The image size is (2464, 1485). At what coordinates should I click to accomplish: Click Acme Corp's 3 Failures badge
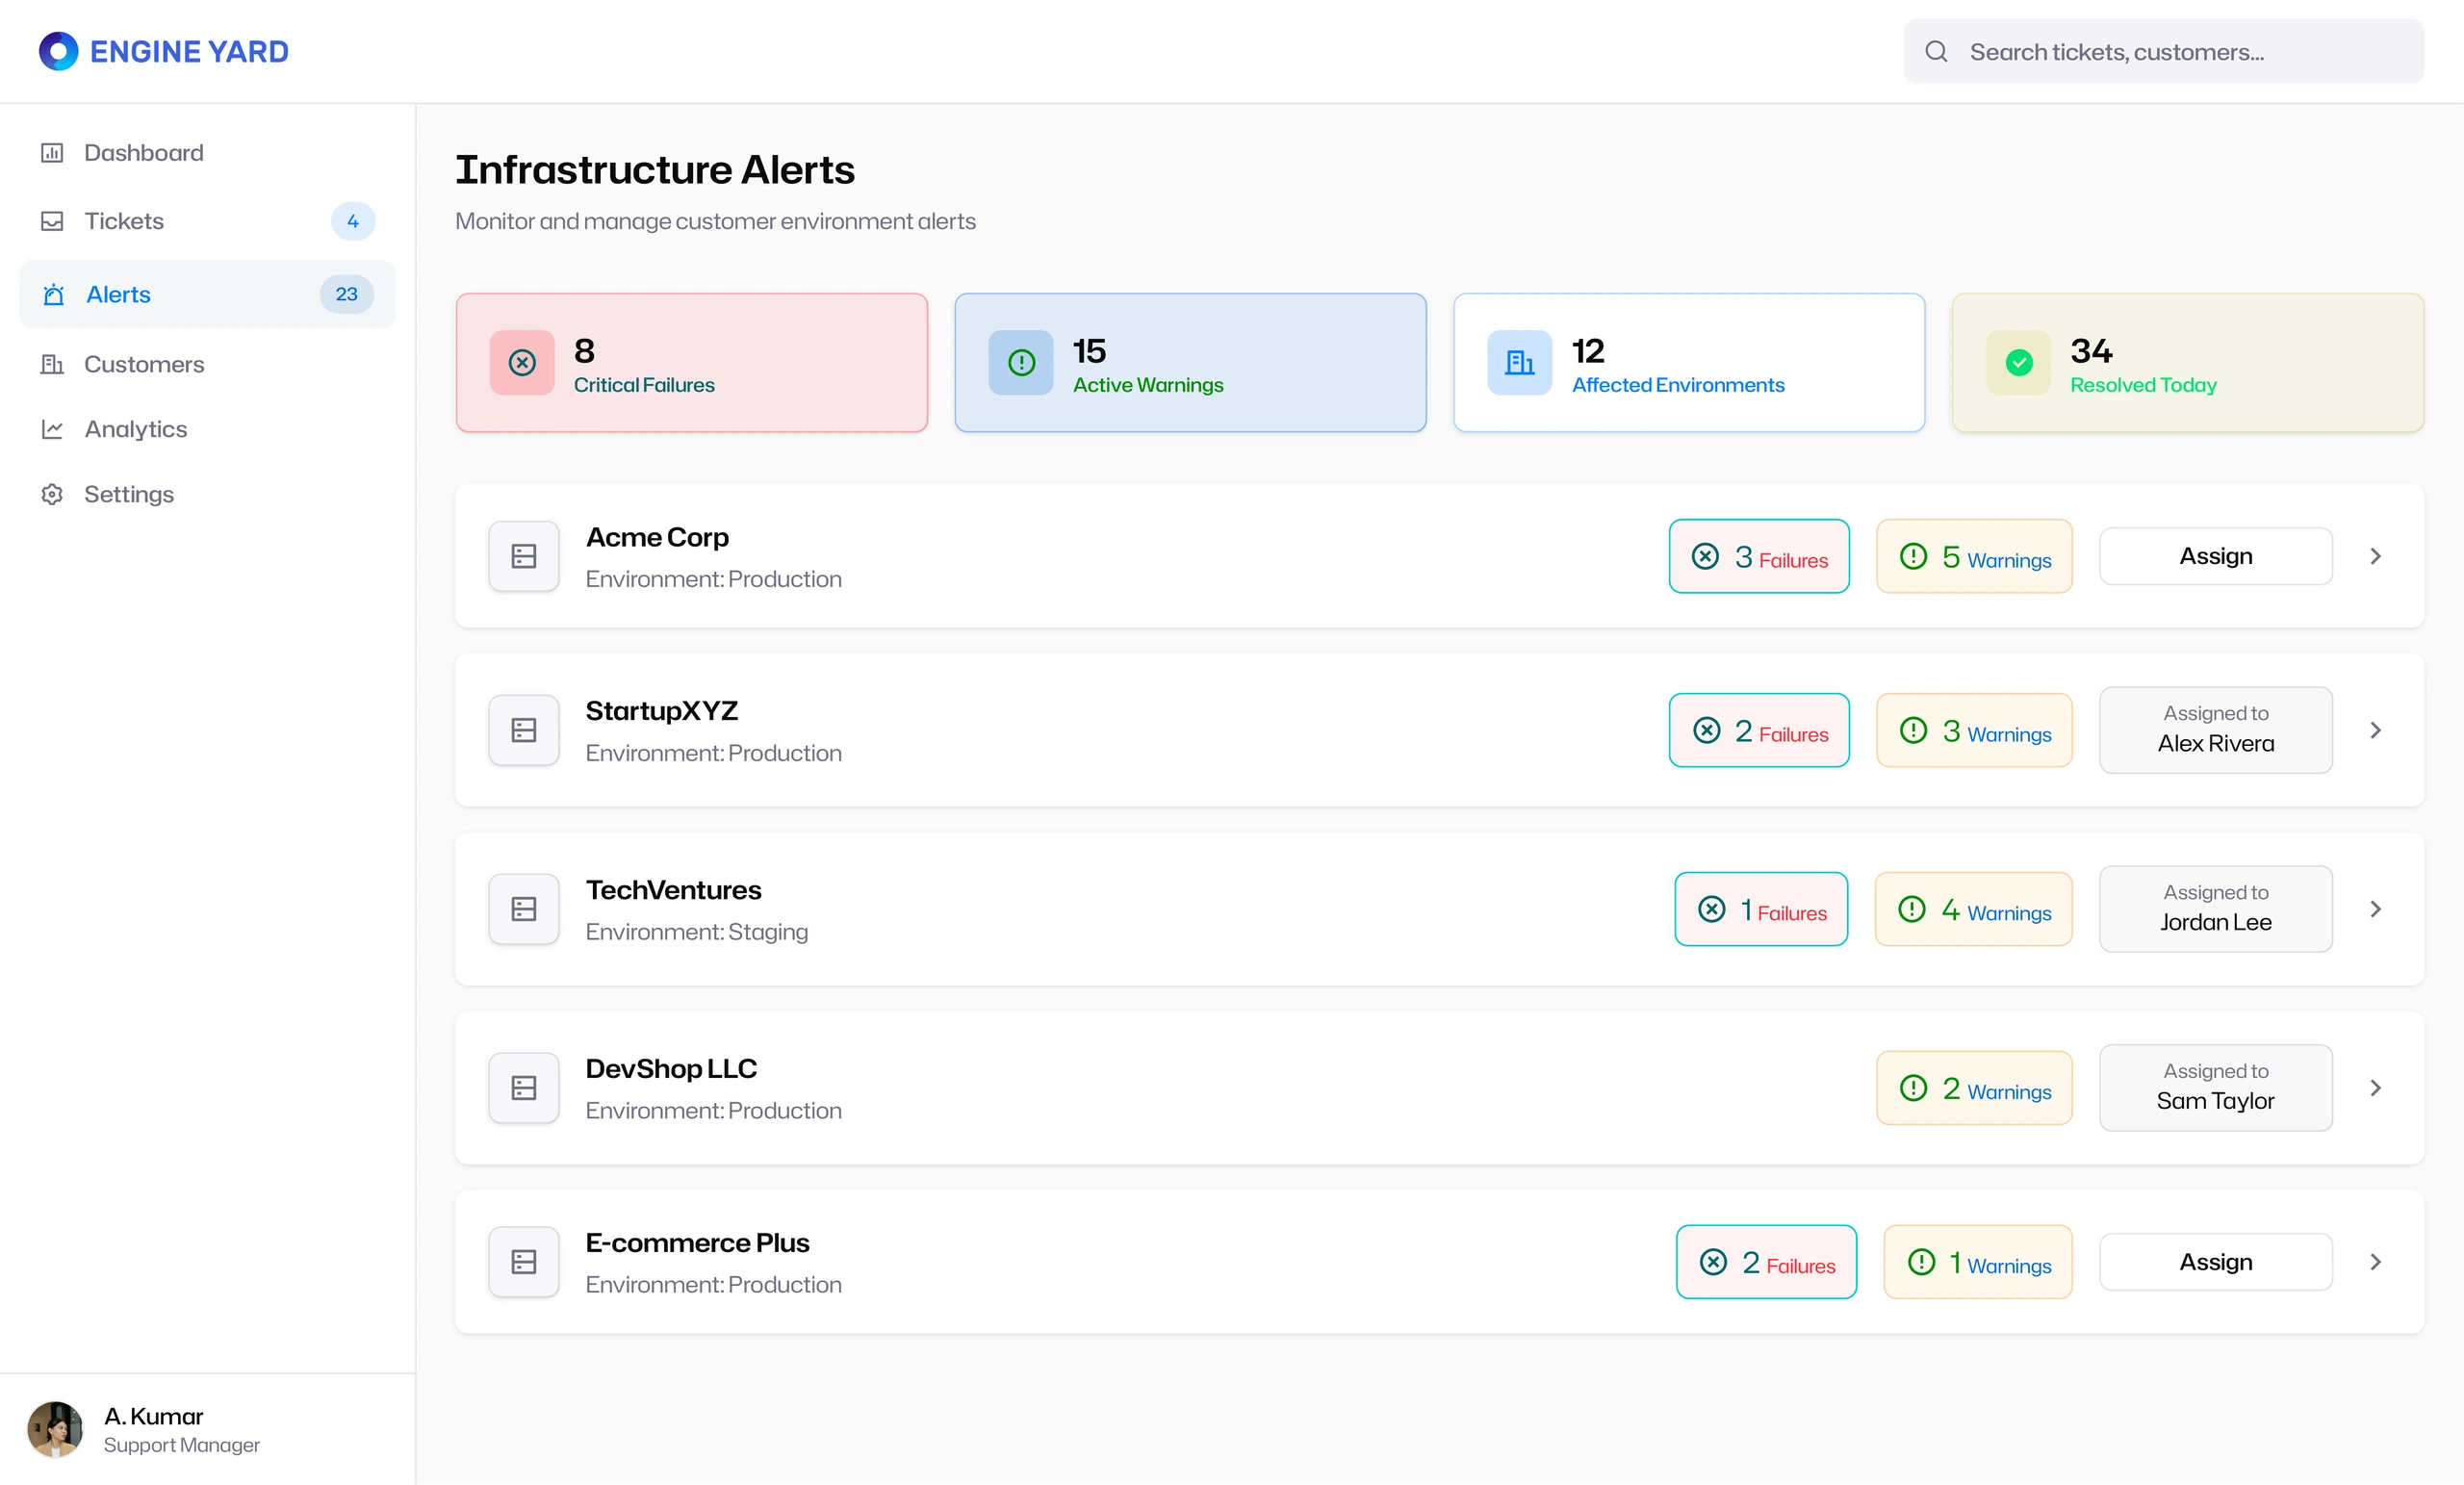[1759, 556]
